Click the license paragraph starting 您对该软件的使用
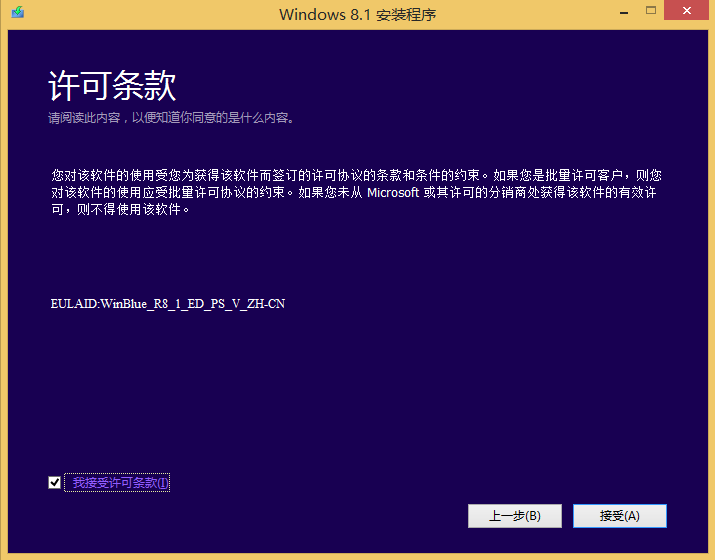Screen dimensions: 715x560 [356, 192]
